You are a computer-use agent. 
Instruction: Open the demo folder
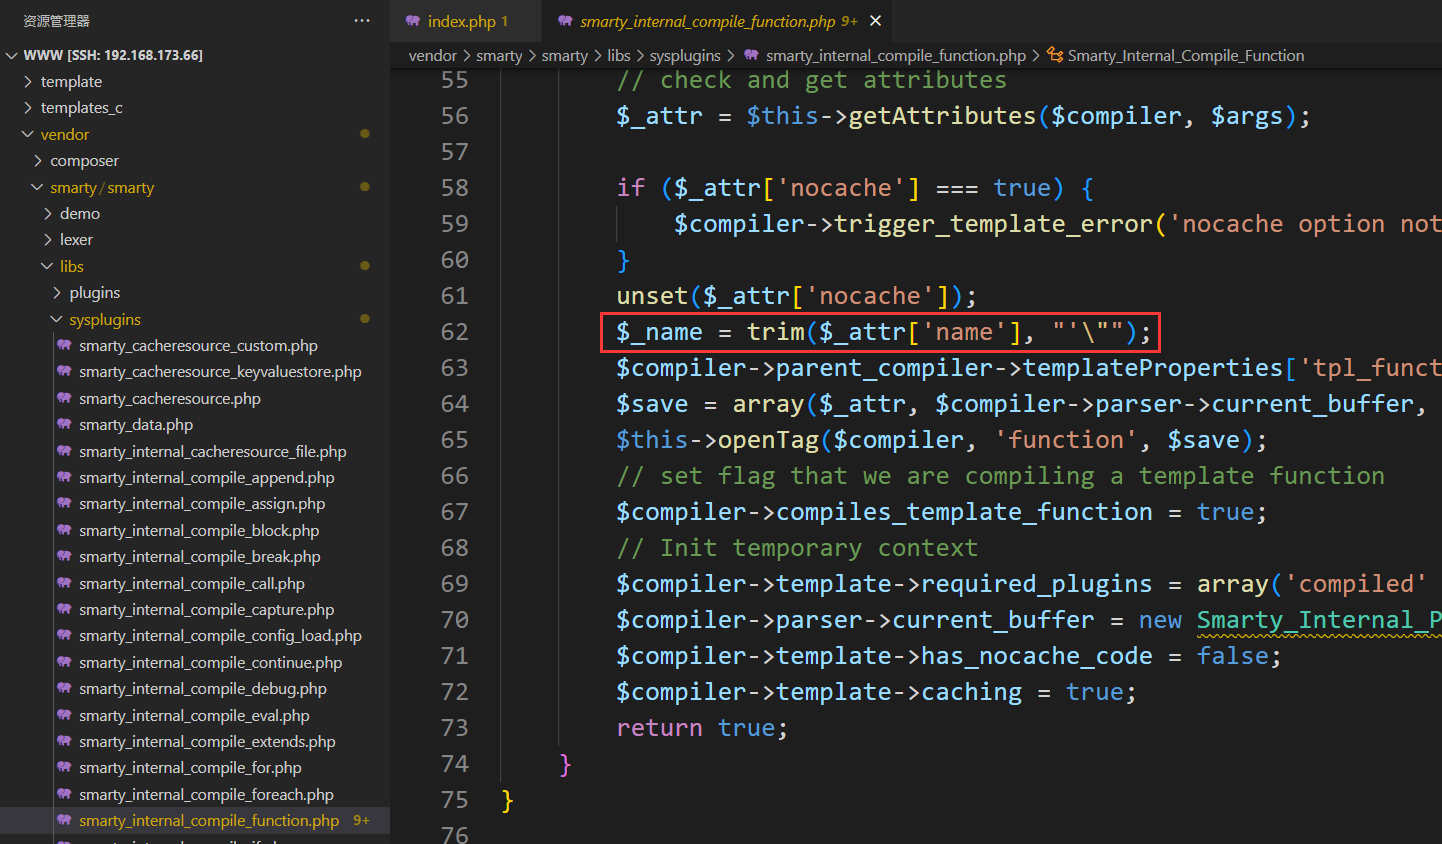click(x=79, y=214)
